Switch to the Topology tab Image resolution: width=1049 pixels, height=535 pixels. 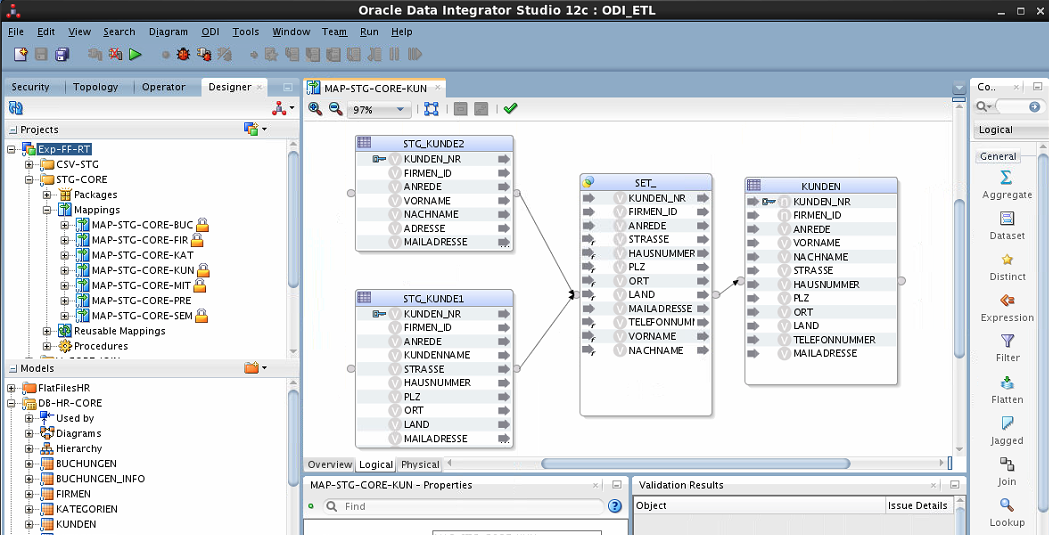point(96,87)
